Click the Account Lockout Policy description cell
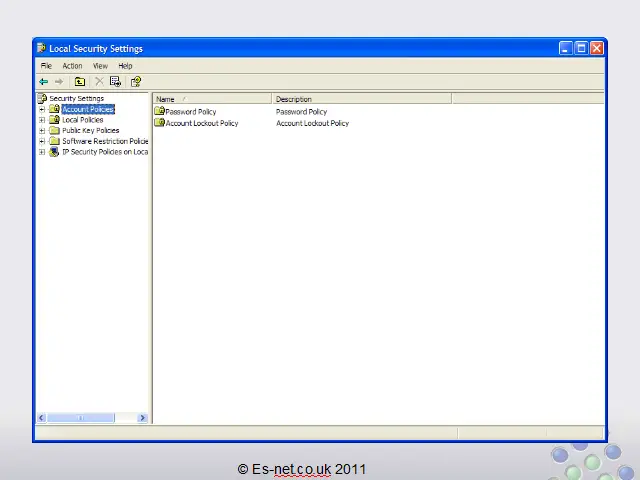640x480 pixels. 312,123
